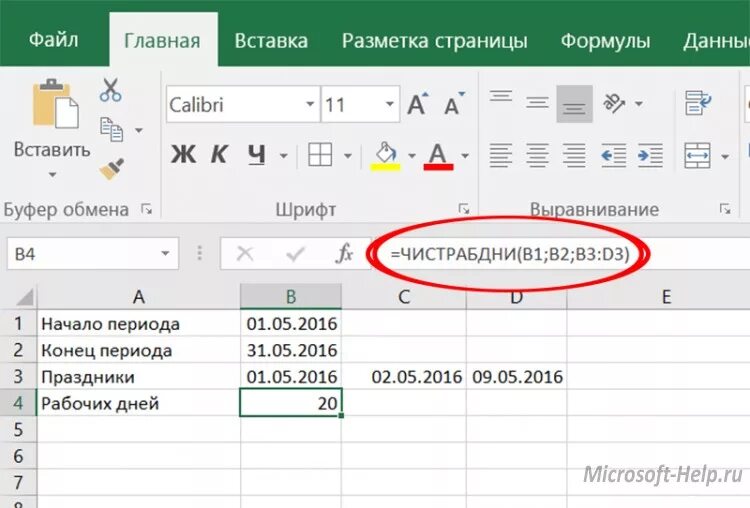Screen dimensions: 750x508
Task: Open fill color dropdown arrow
Action: point(412,155)
